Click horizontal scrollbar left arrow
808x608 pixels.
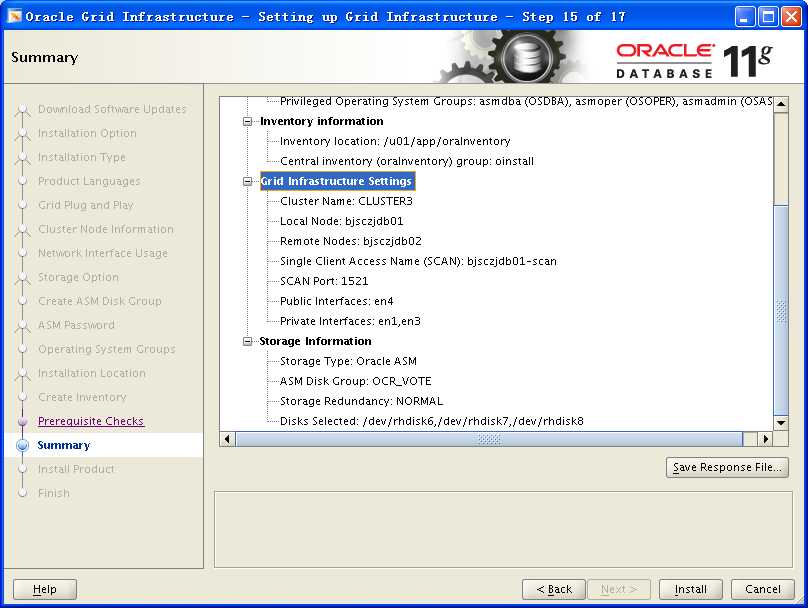pyautogui.click(x=227, y=439)
